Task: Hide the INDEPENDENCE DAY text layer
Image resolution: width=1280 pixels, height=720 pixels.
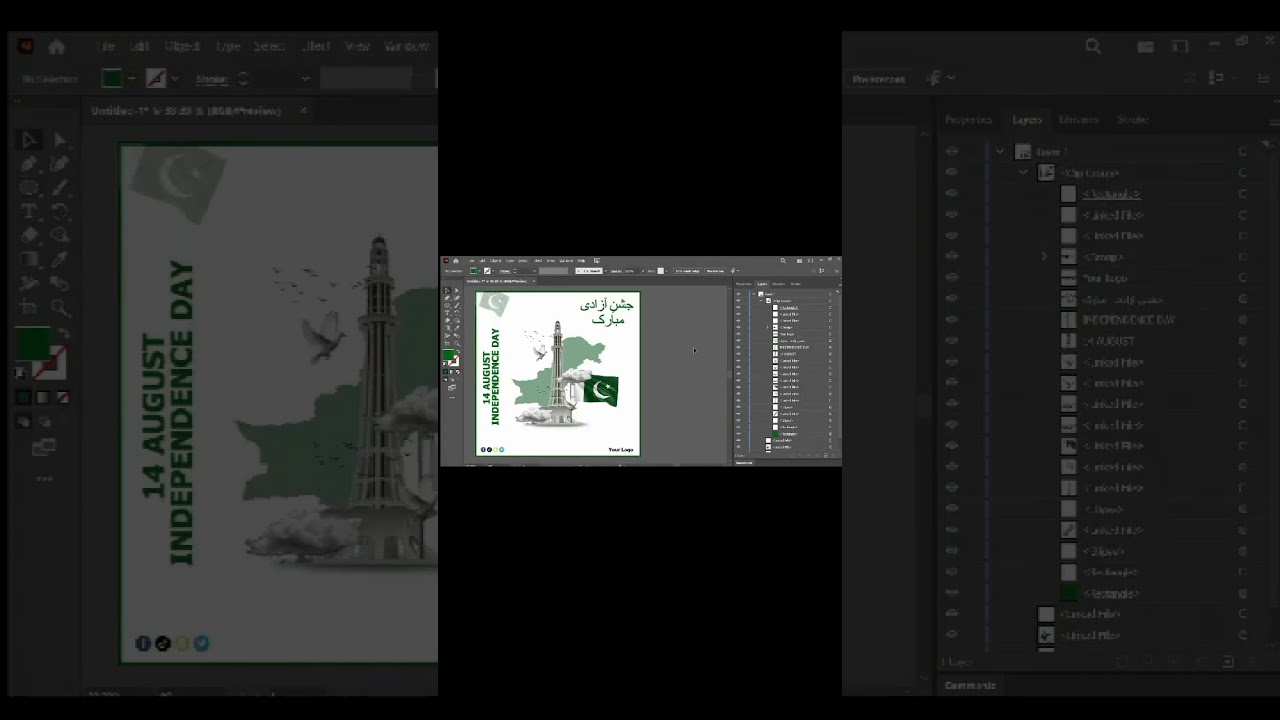Action: tap(951, 320)
